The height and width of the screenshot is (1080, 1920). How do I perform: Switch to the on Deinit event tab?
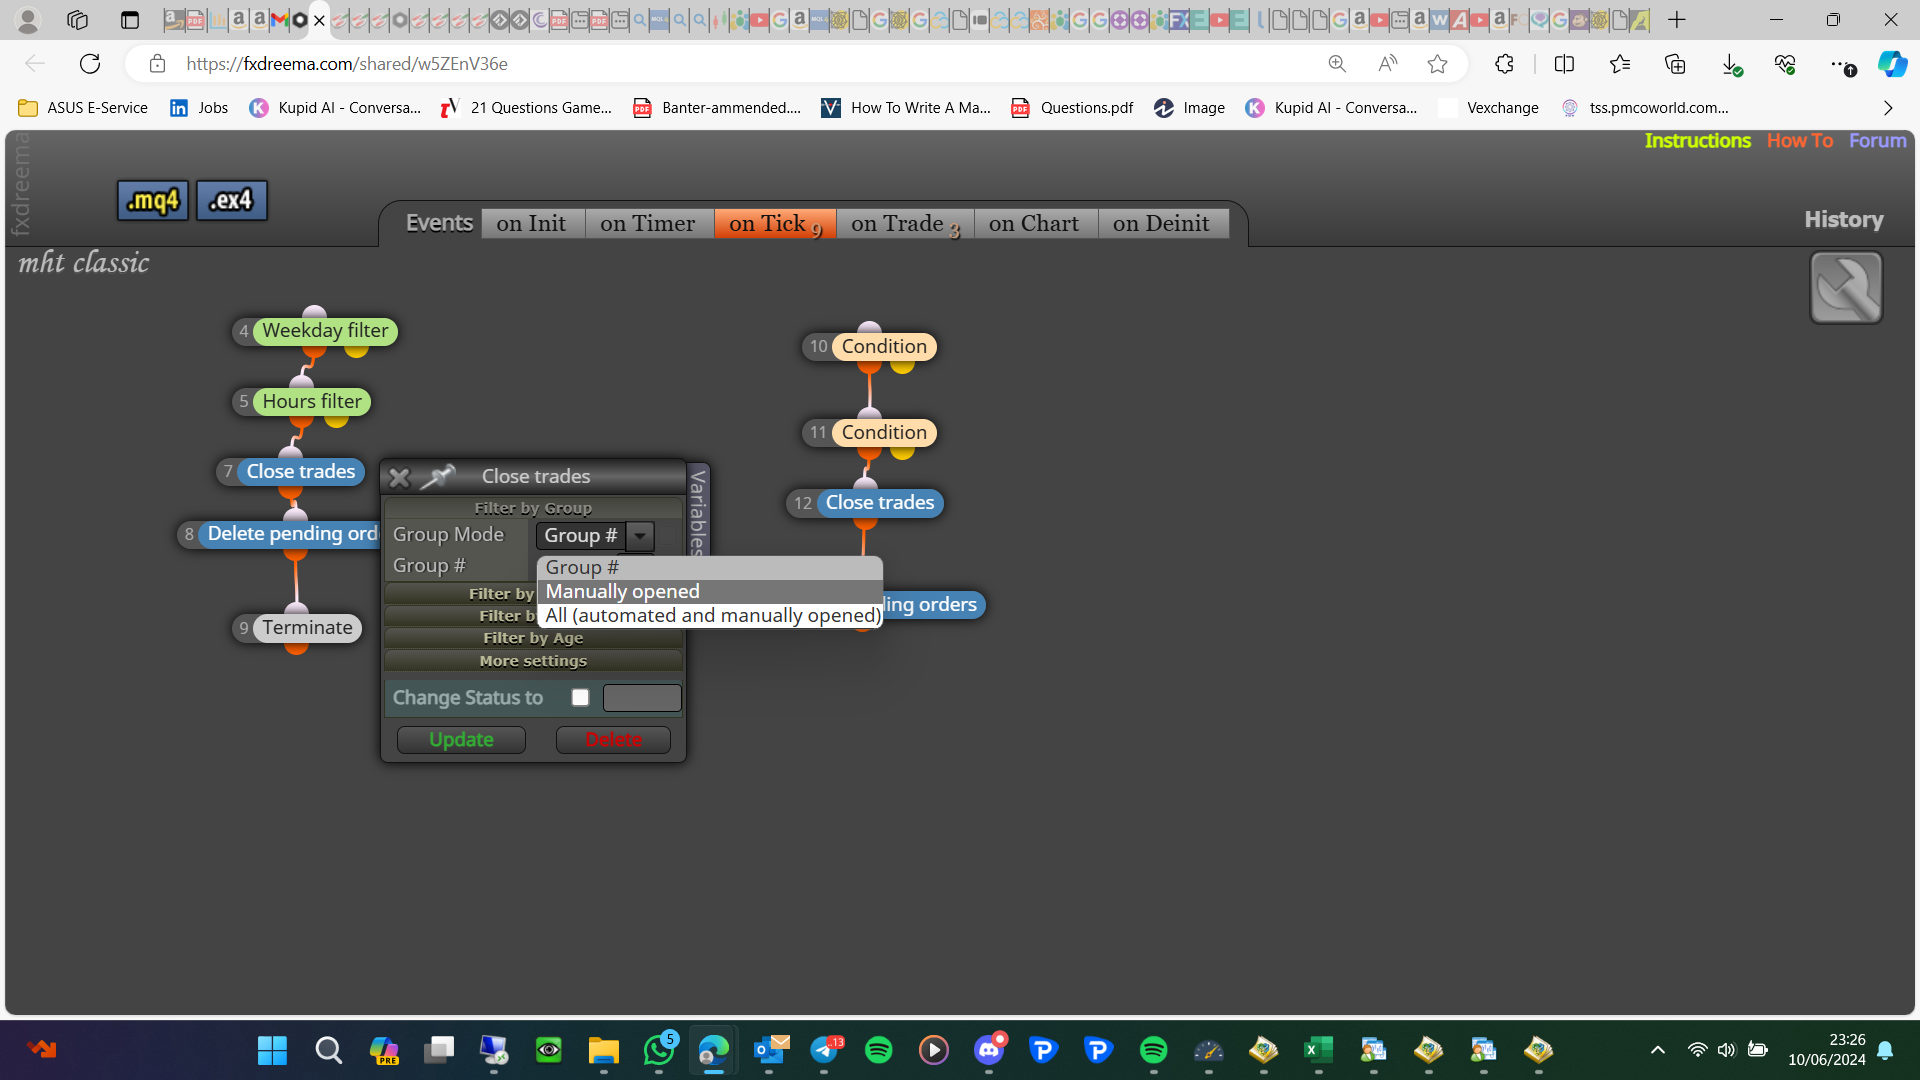(x=1162, y=224)
